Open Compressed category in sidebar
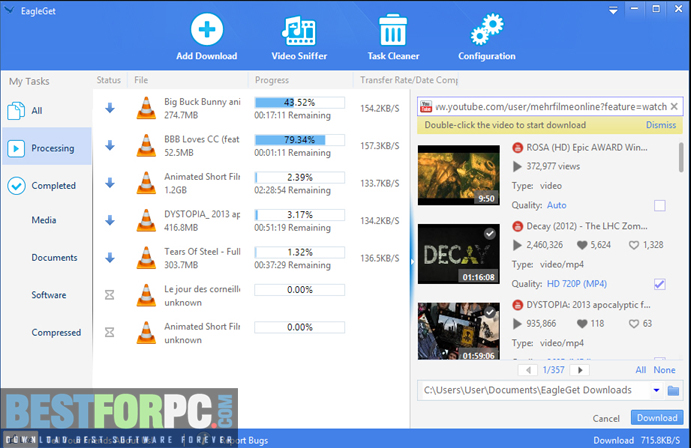Screen dimensions: 691x448 [56, 332]
